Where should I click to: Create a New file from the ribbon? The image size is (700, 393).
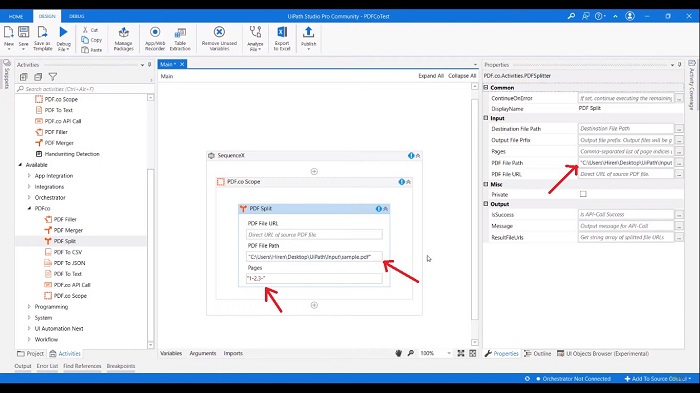(8, 37)
